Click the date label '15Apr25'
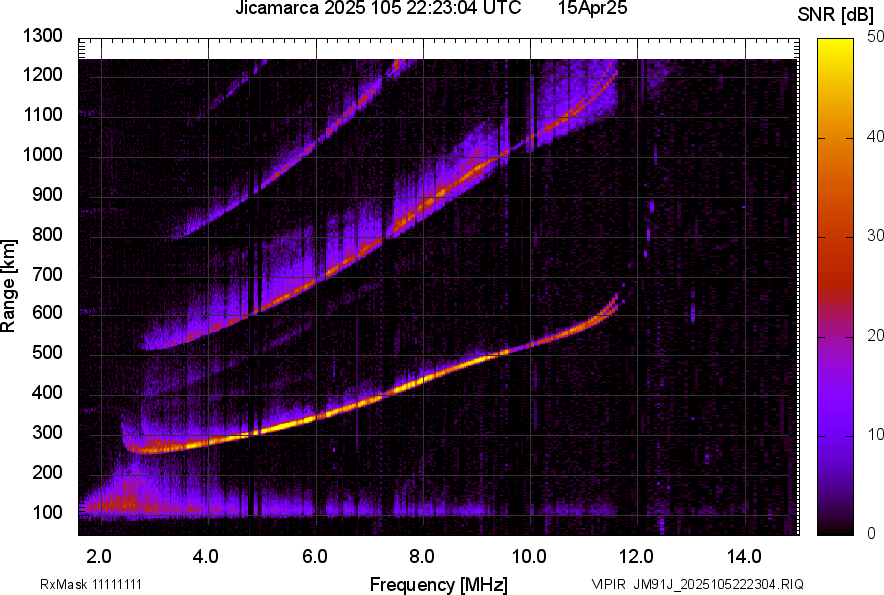 coord(593,8)
